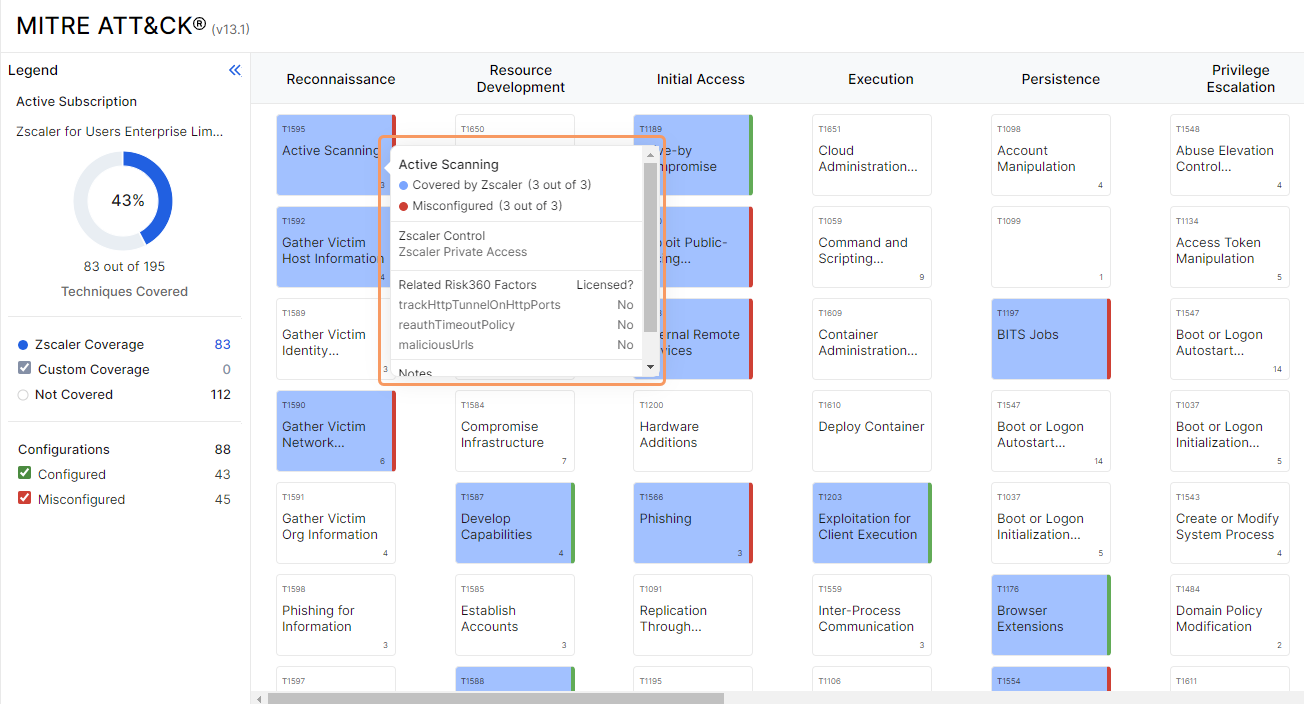Uncheck the Configured checkbox

[x=25, y=474]
